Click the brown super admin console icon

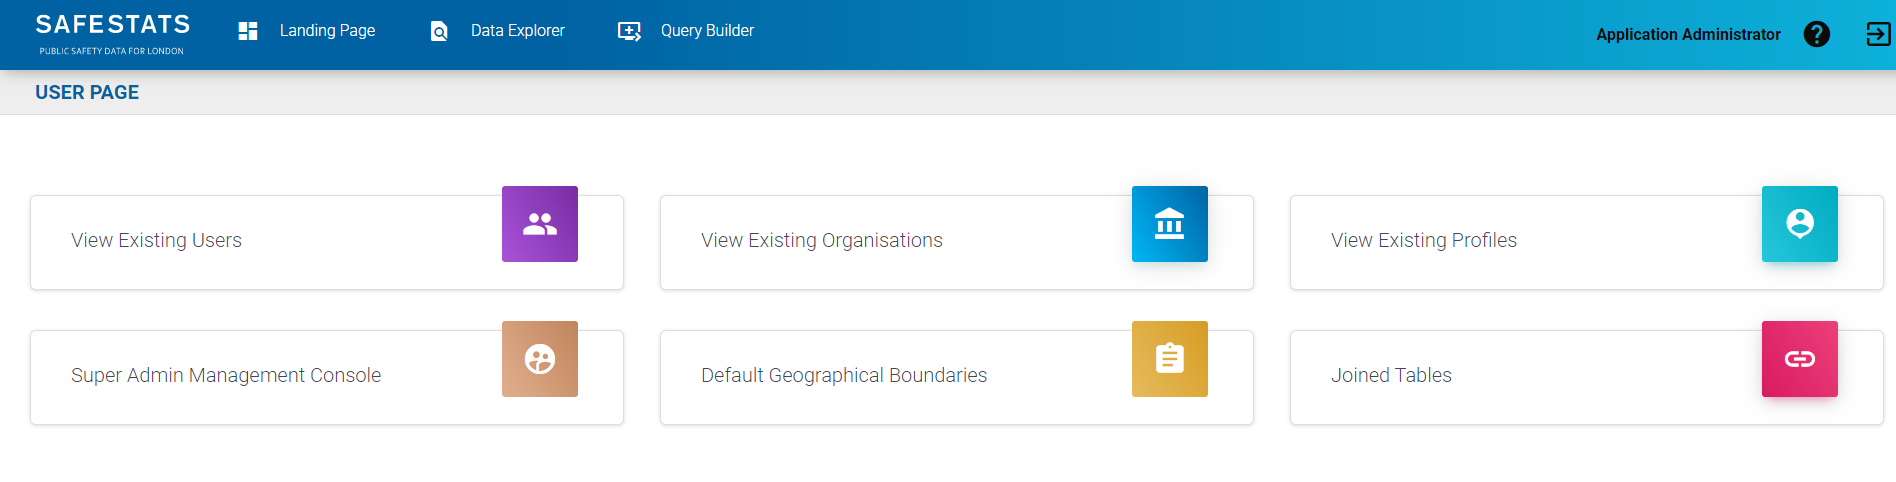(540, 359)
